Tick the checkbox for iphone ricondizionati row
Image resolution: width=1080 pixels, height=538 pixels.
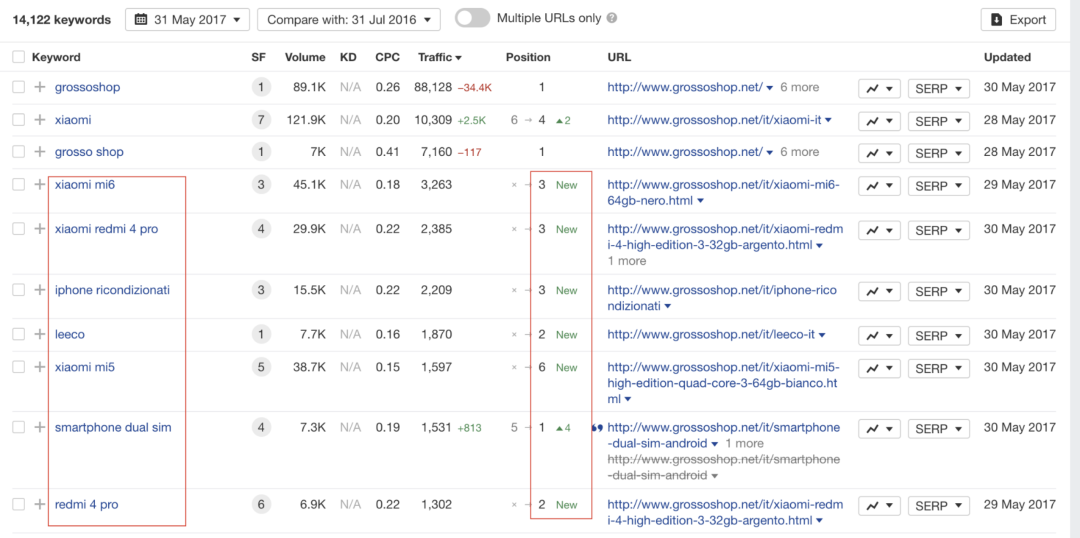coord(19,290)
